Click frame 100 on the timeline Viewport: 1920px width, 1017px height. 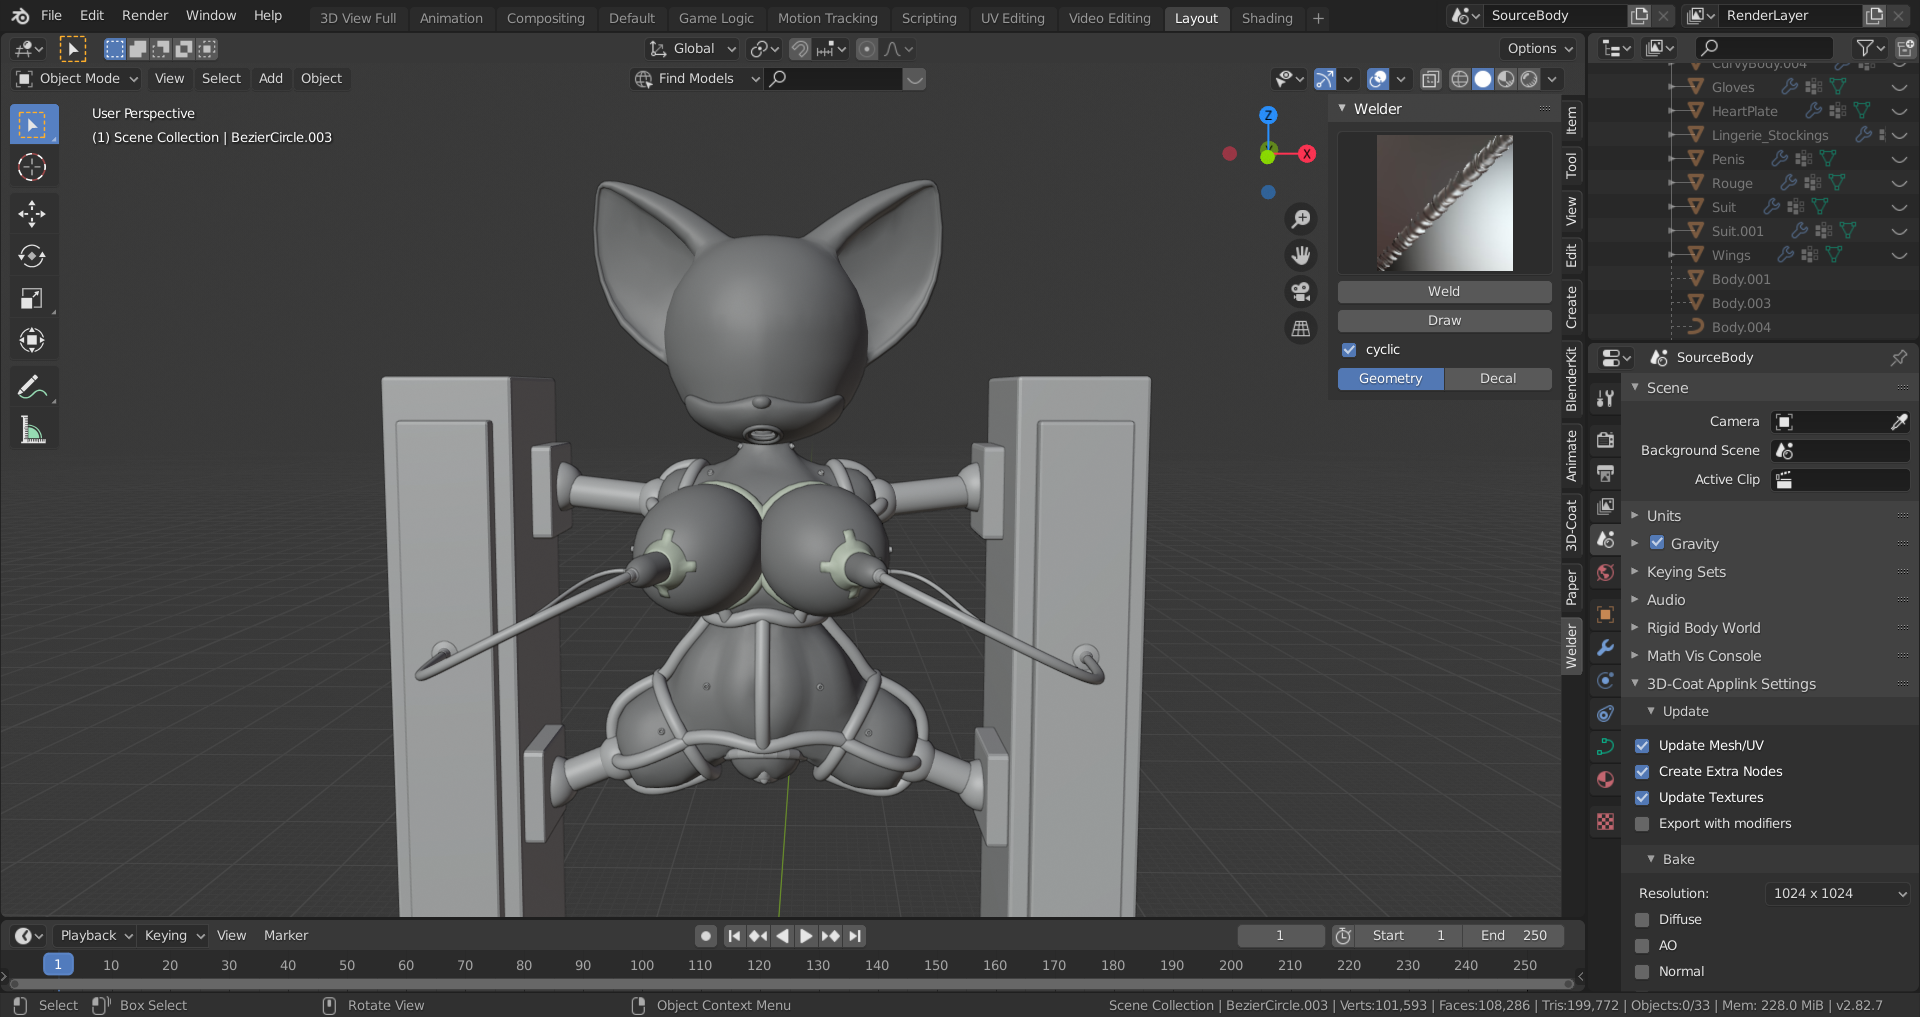(x=641, y=965)
